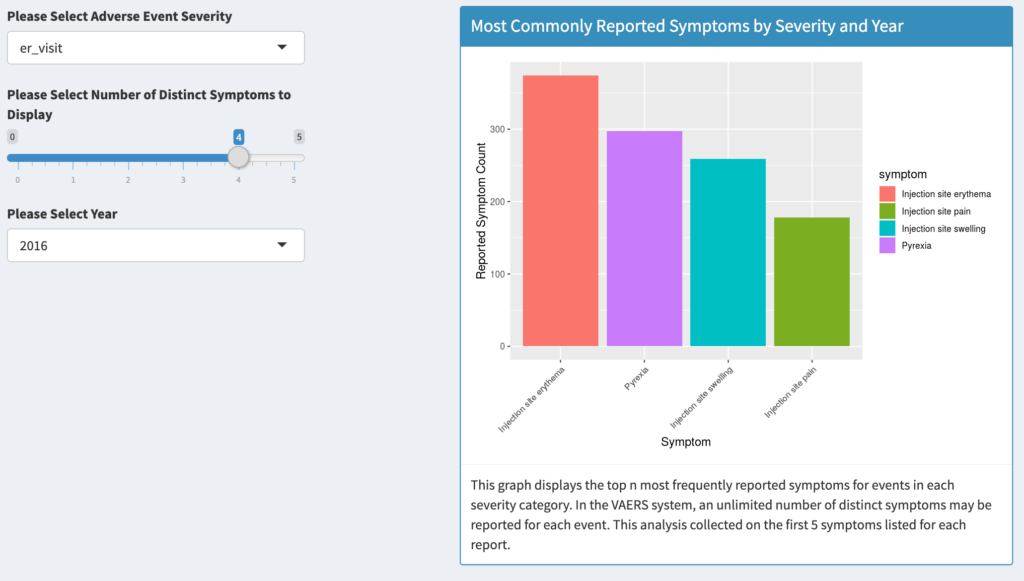Click the red Injection site erythema bar
Image resolution: width=1024 pixels, height=581 pixels.
[x=560, y=211]
